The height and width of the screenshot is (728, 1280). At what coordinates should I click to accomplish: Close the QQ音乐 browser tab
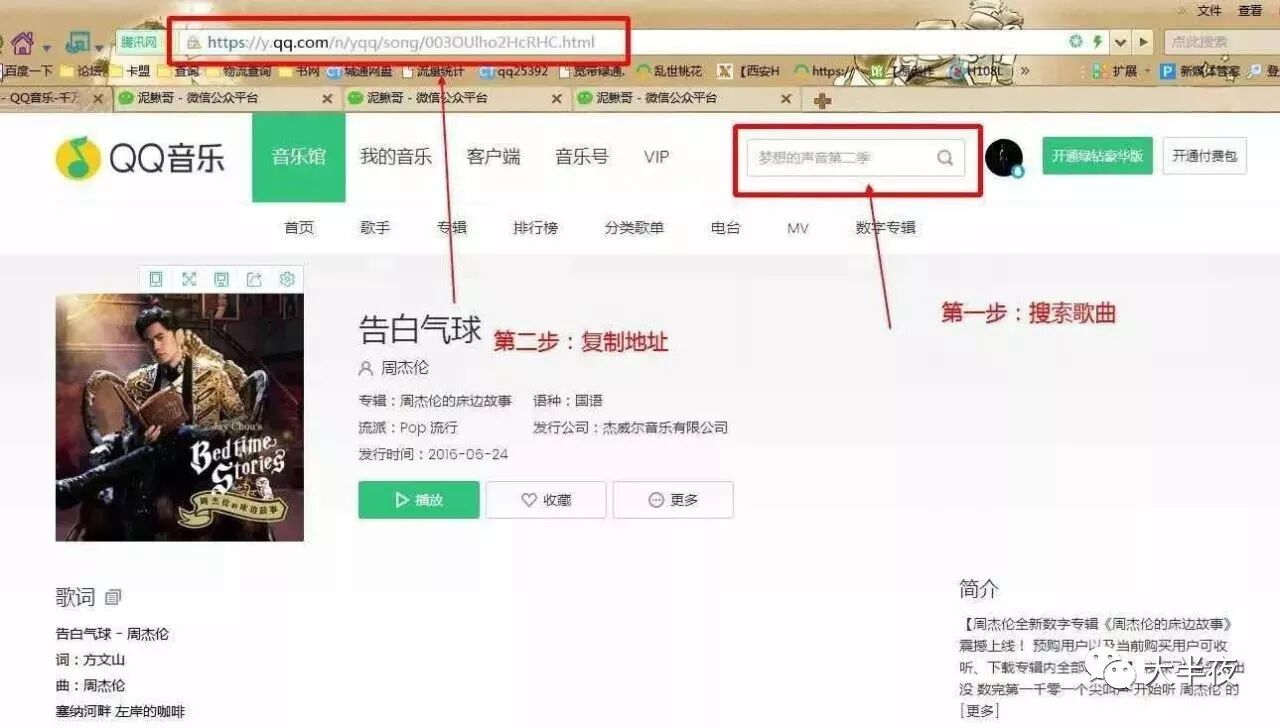click(x=98, y=99)
